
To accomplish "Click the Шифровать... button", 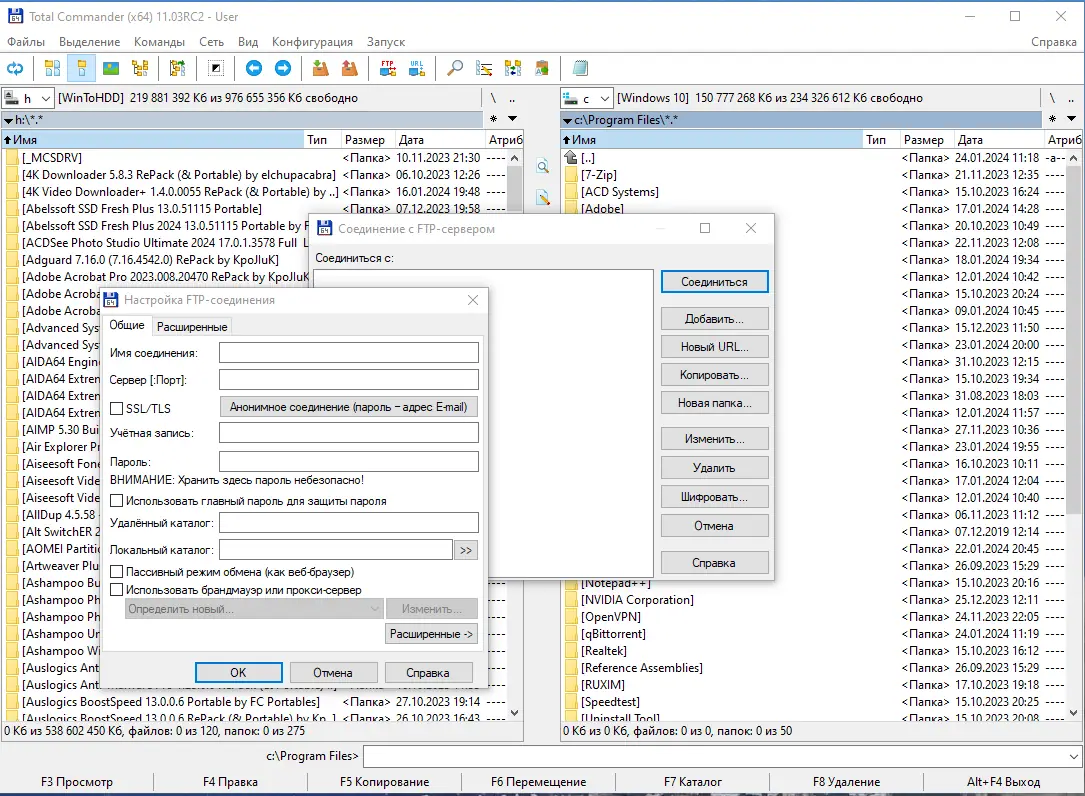I will (714, 497).
